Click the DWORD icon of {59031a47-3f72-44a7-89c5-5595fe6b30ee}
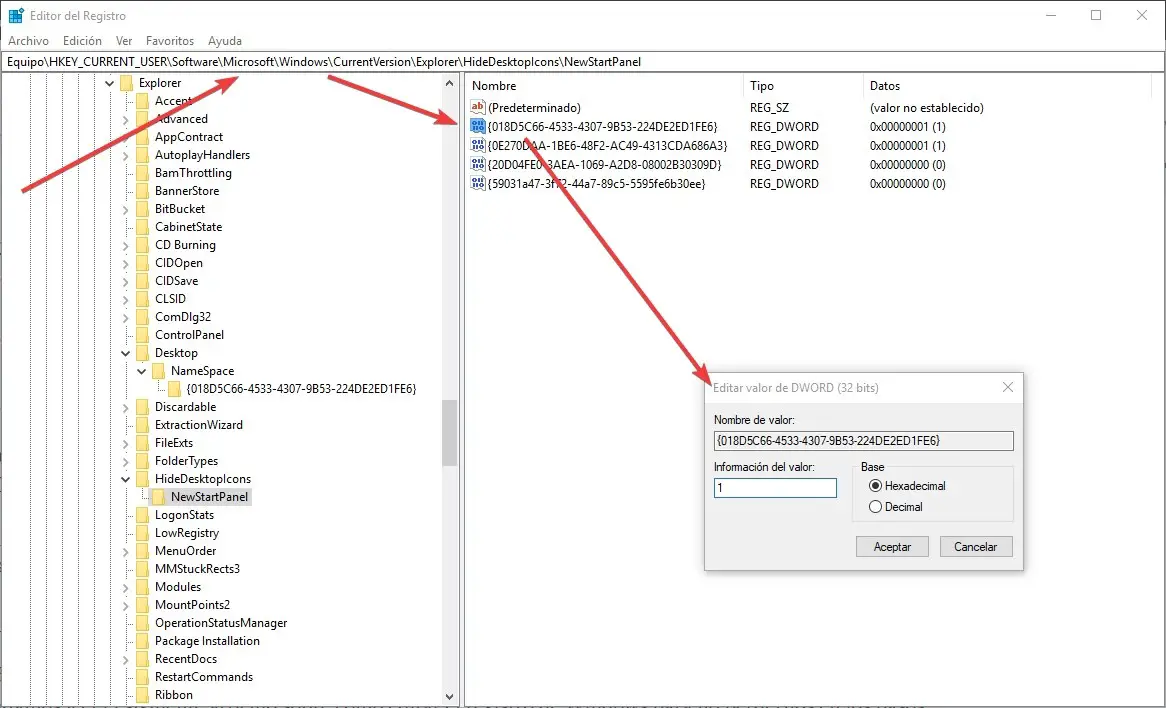Viewport: 1166px width, 708px height. click(477, 184)
